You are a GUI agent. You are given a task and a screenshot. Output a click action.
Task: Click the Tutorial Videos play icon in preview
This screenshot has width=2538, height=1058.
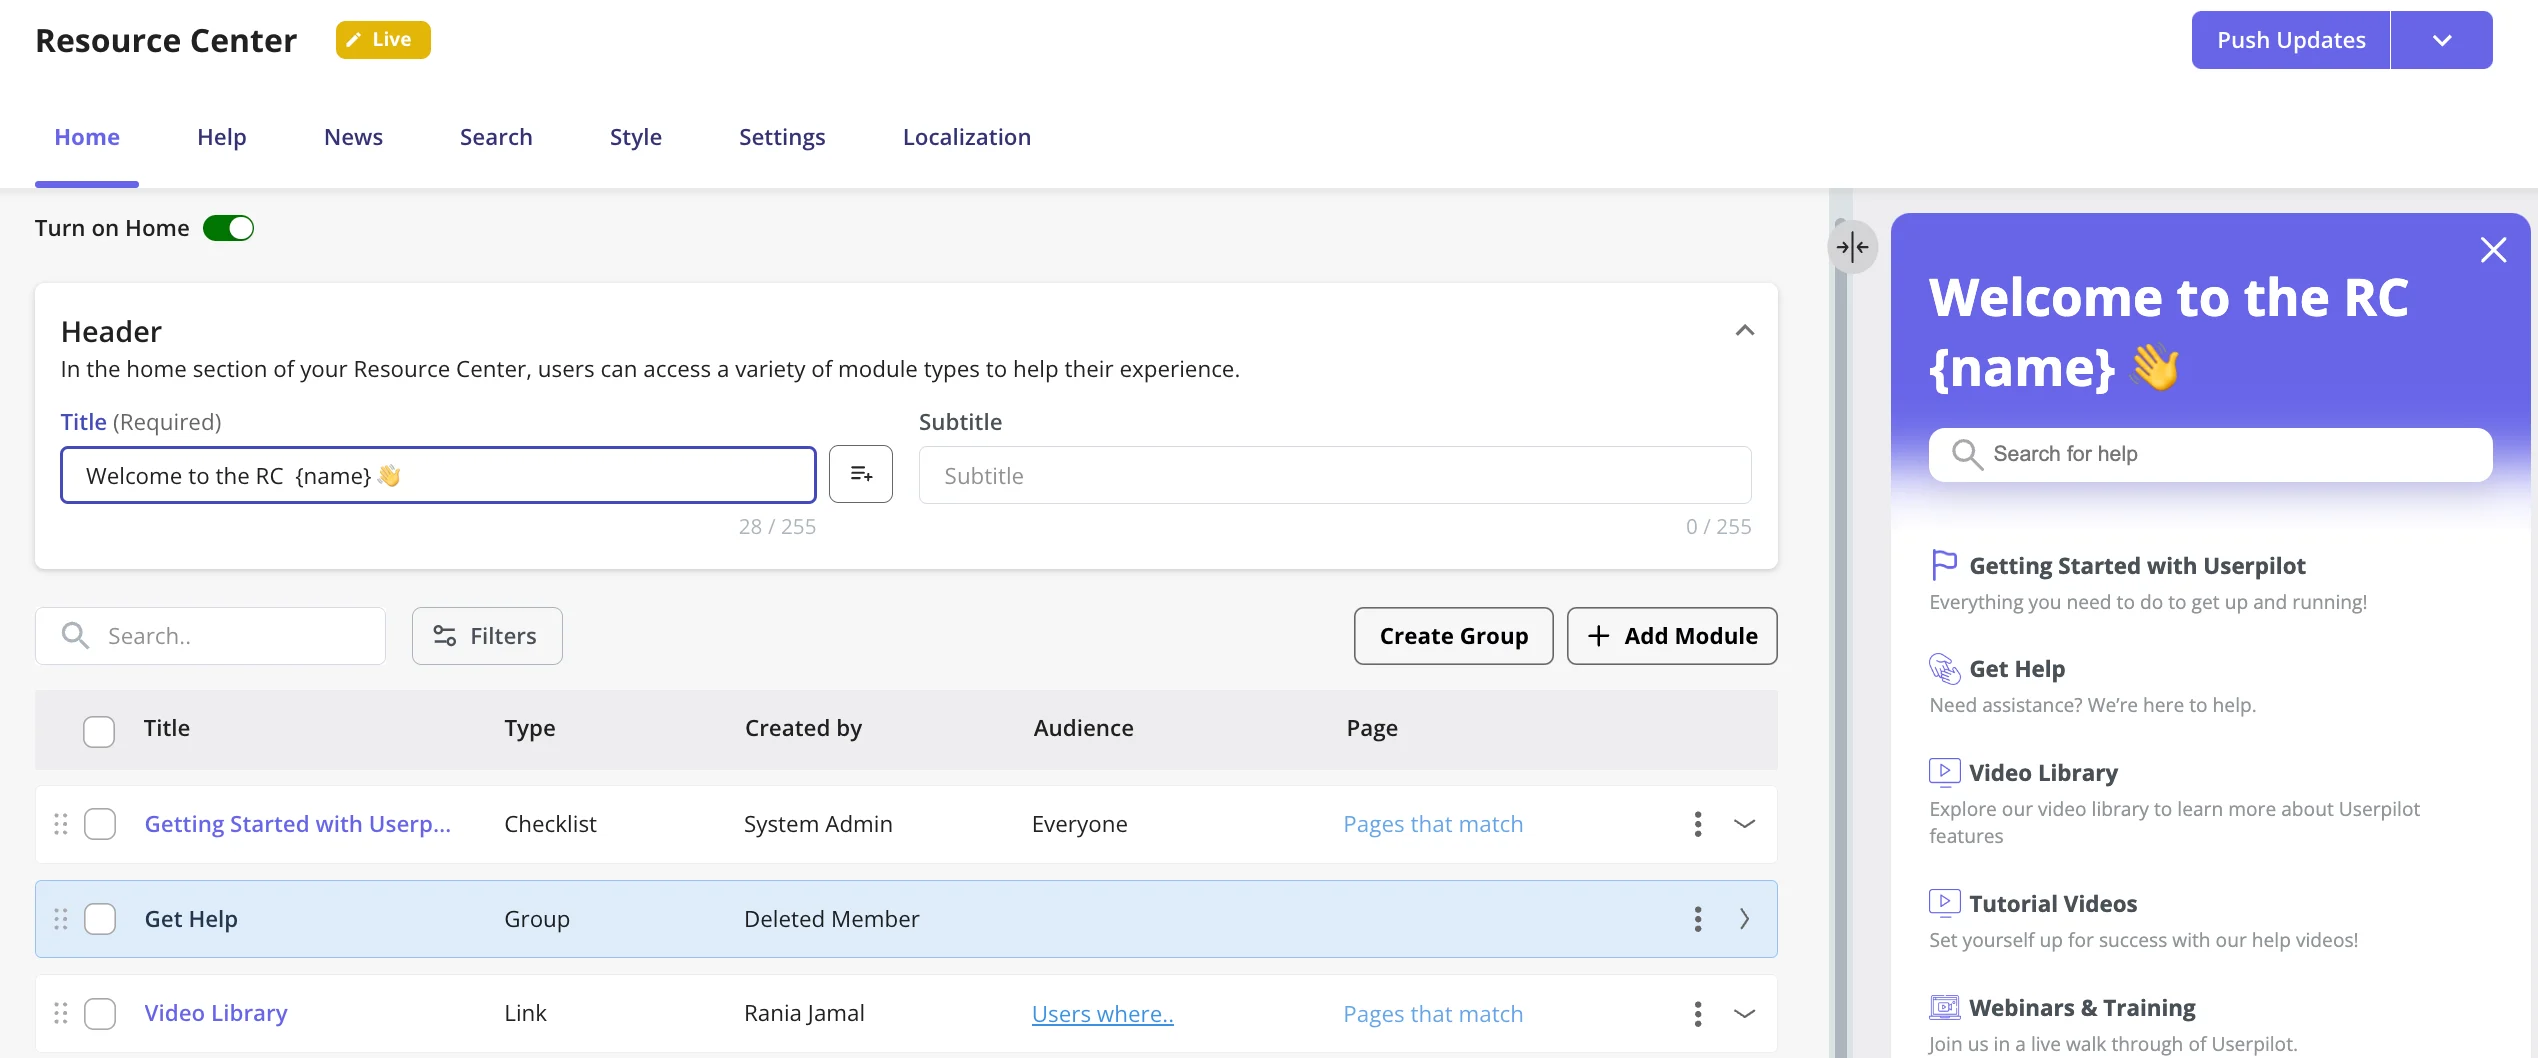tap(1944, 903)
